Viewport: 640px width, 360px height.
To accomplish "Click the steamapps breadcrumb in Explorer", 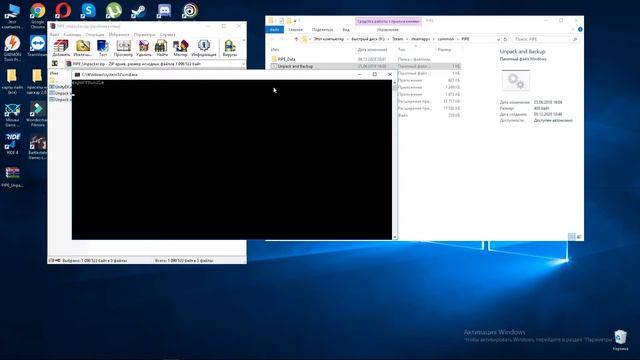I will tap(420, 39).
